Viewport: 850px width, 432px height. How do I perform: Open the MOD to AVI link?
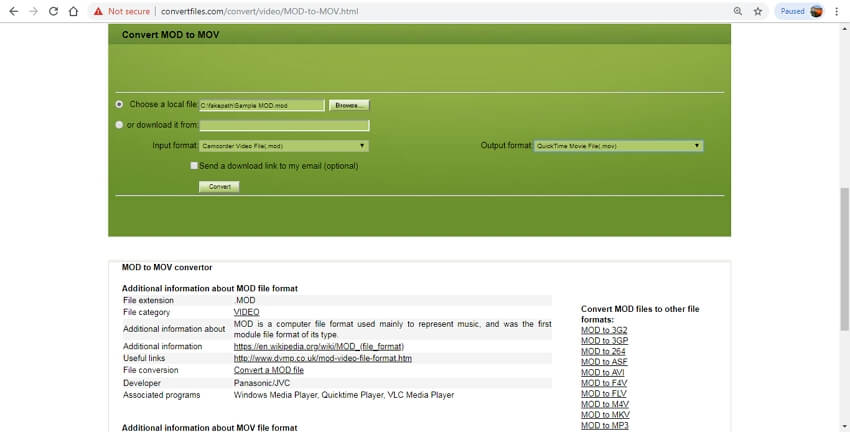pos(602,372)
